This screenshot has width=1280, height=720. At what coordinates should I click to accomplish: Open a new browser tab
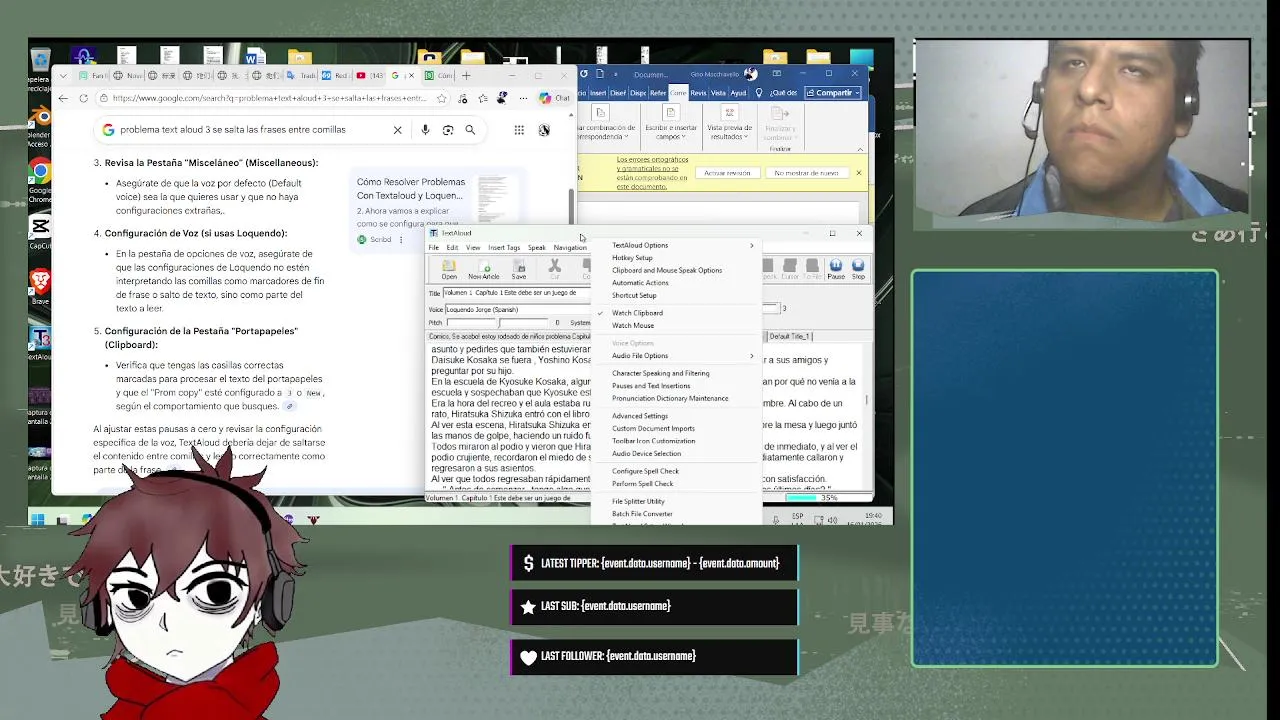(466, 75)
